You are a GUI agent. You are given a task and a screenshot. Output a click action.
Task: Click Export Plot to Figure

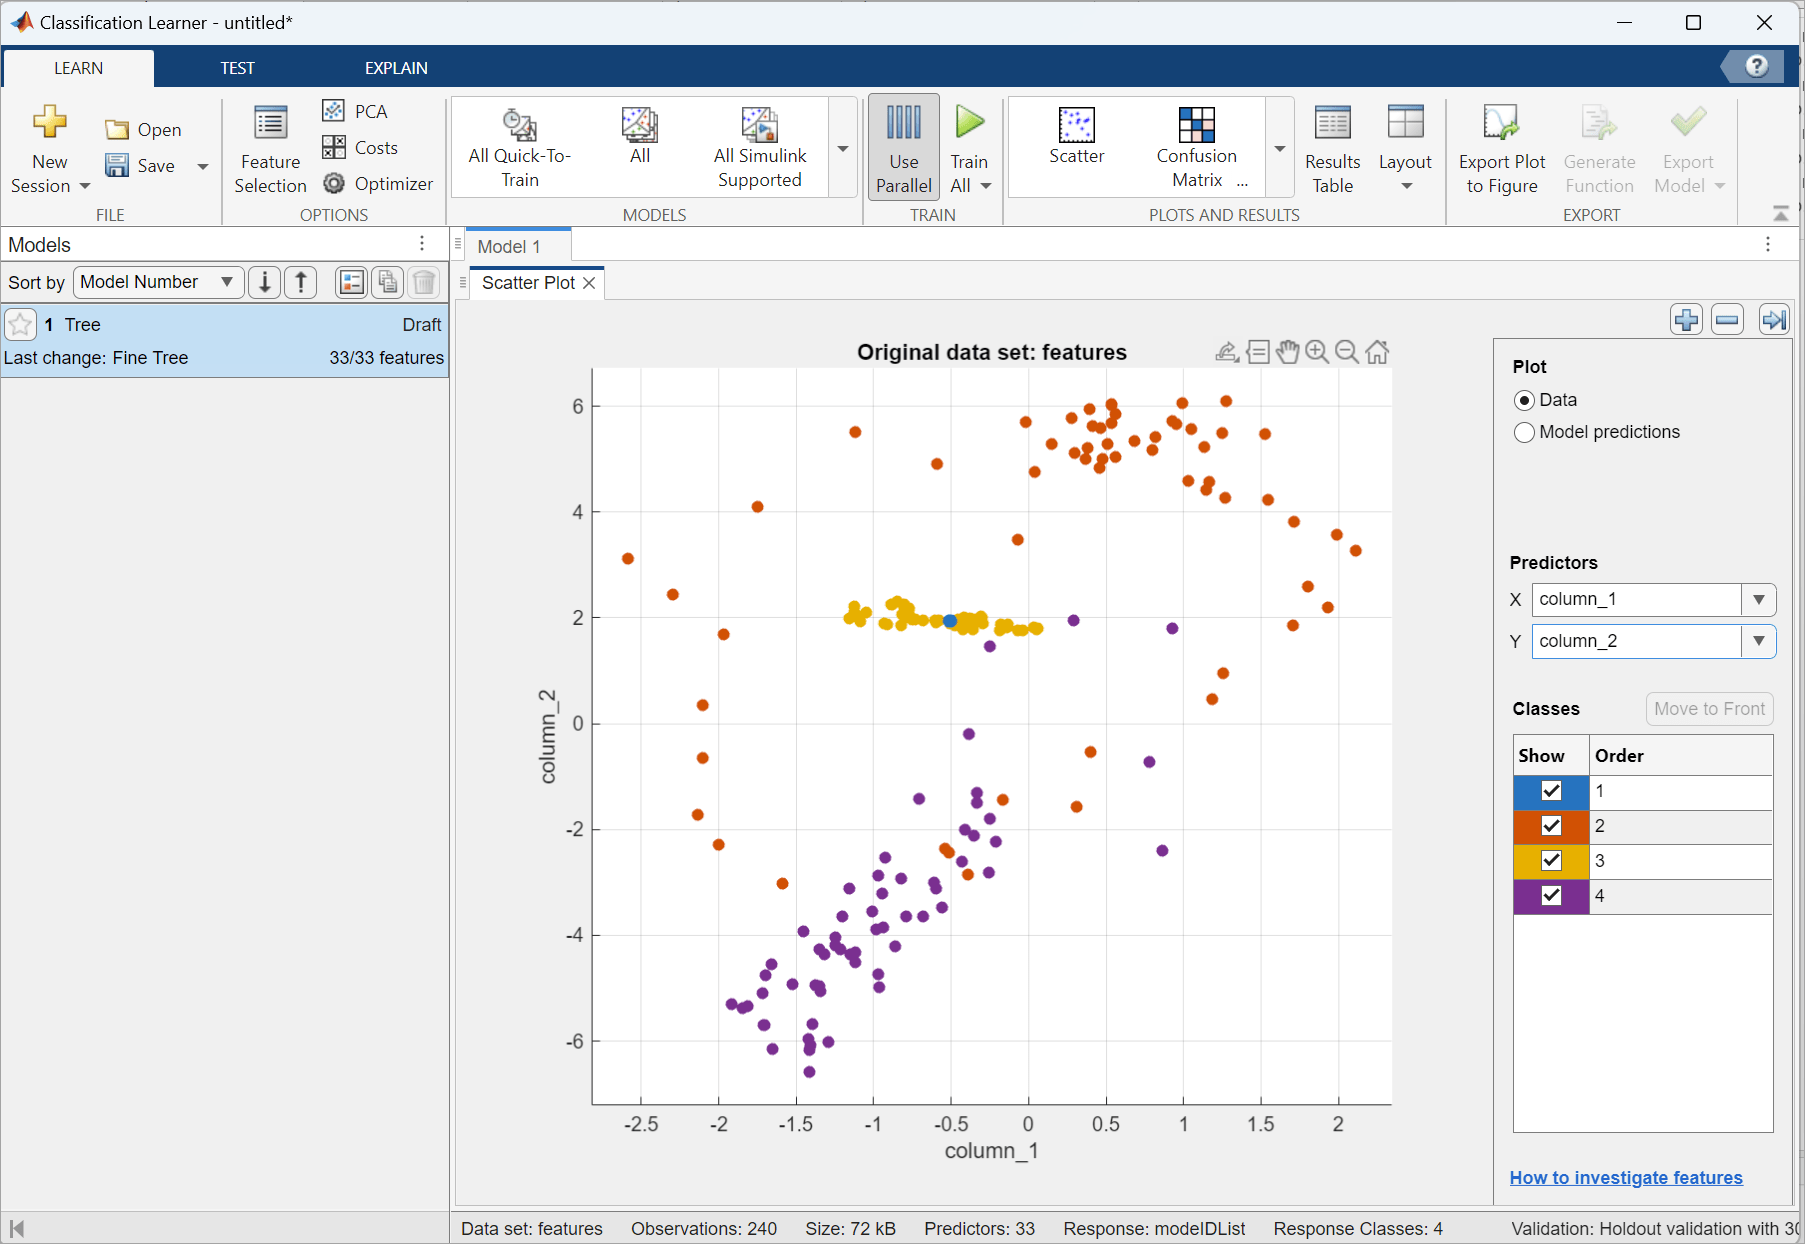[1501, 146]
